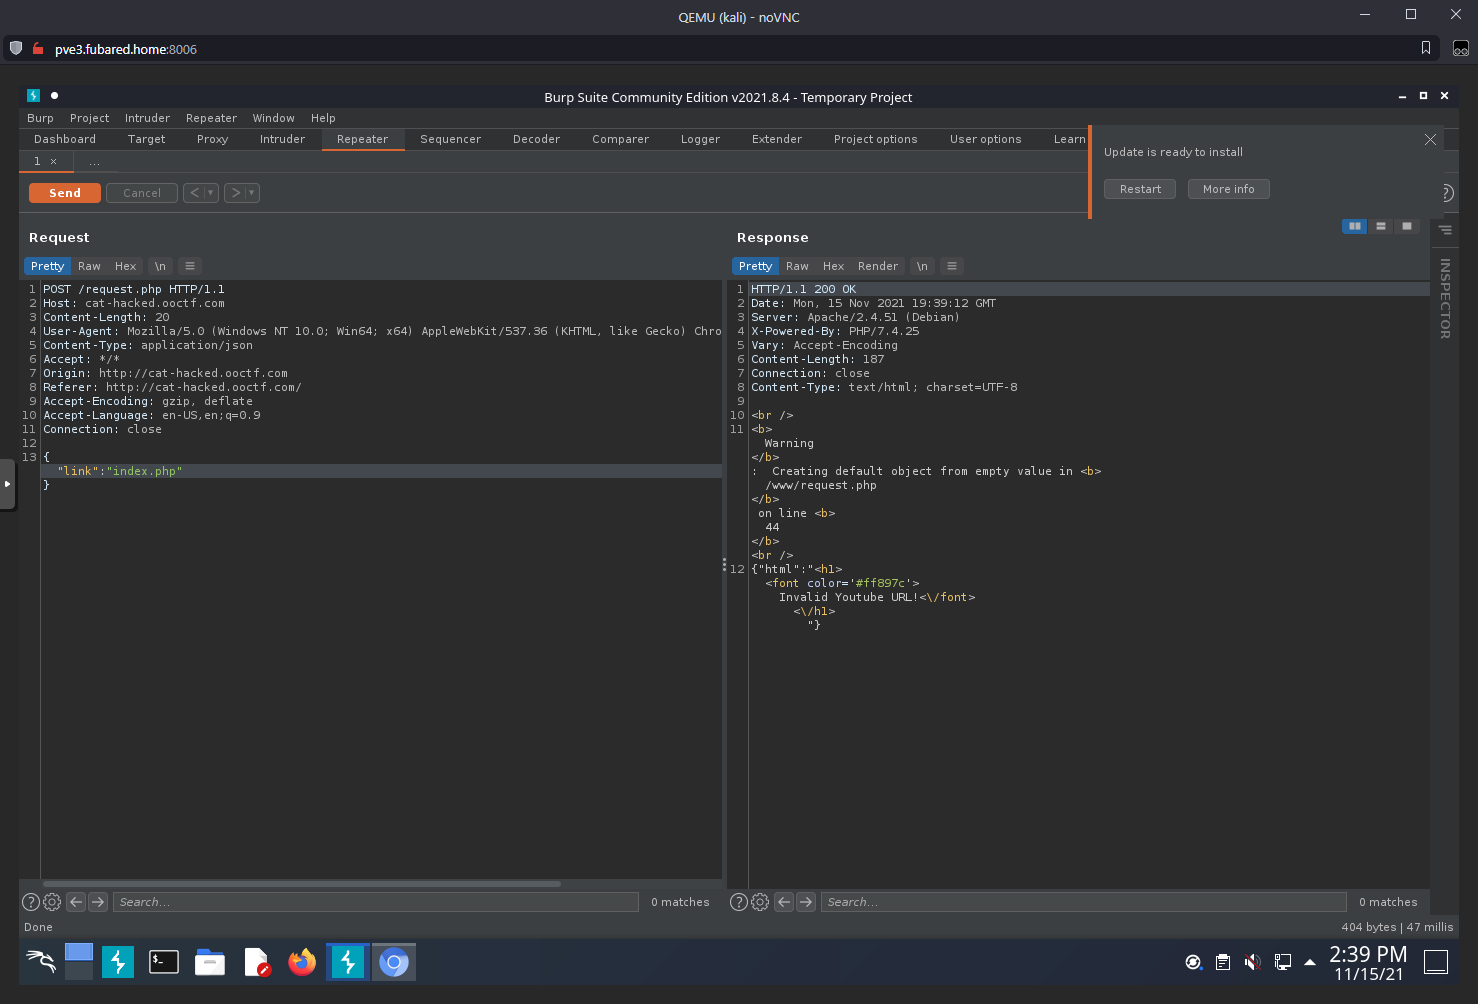The width and height of the screenshot is (1478, 1004).
Task: Click the Request search field
Action: pyautogui.click(x=376, y=902)
